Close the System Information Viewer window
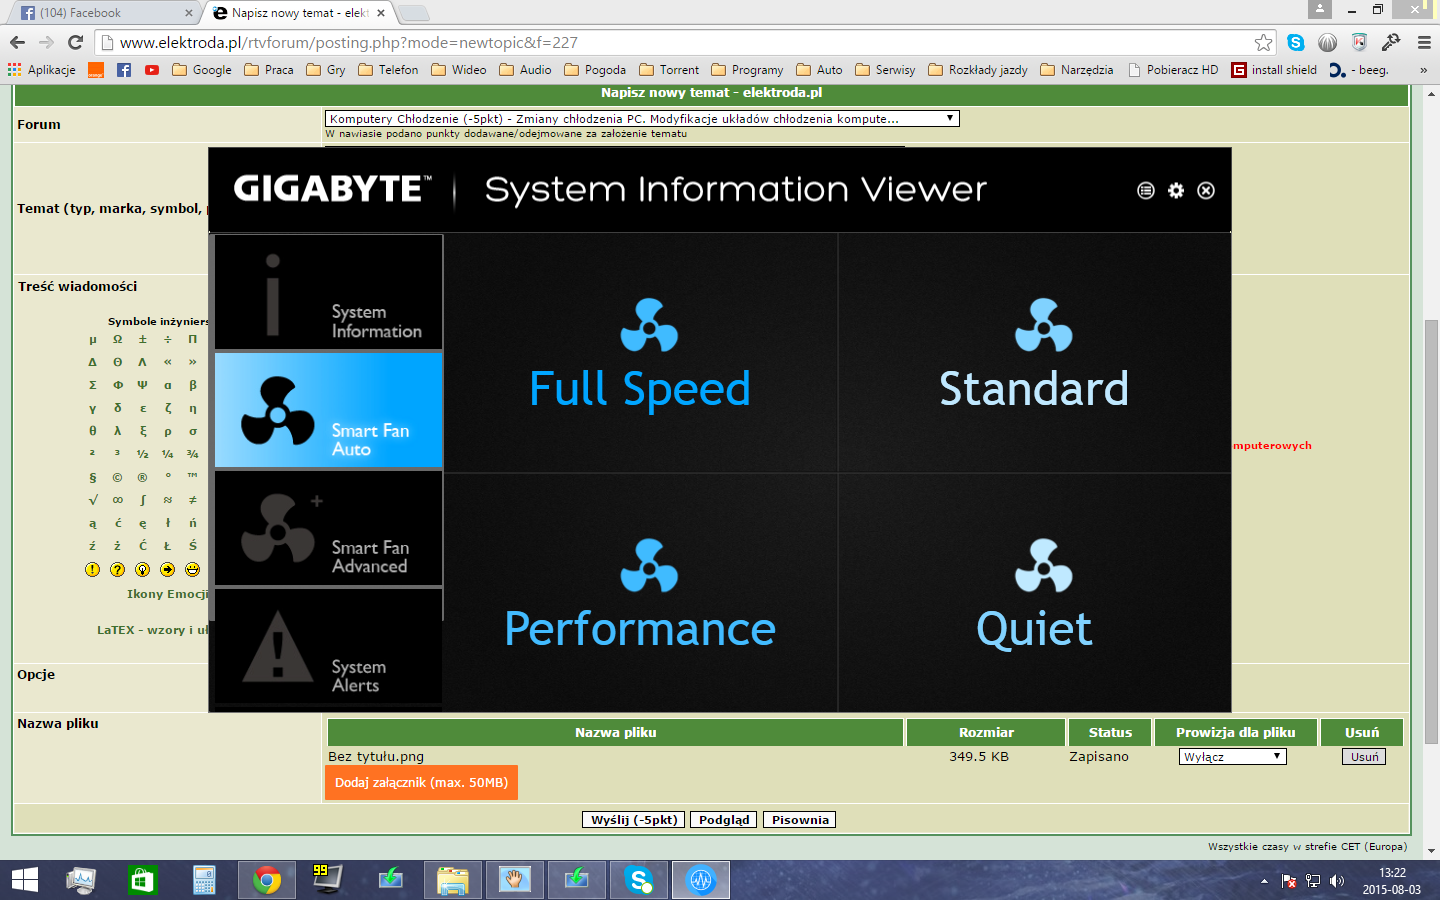Viewport: 1440px width, 900px height. (1206, 190)
